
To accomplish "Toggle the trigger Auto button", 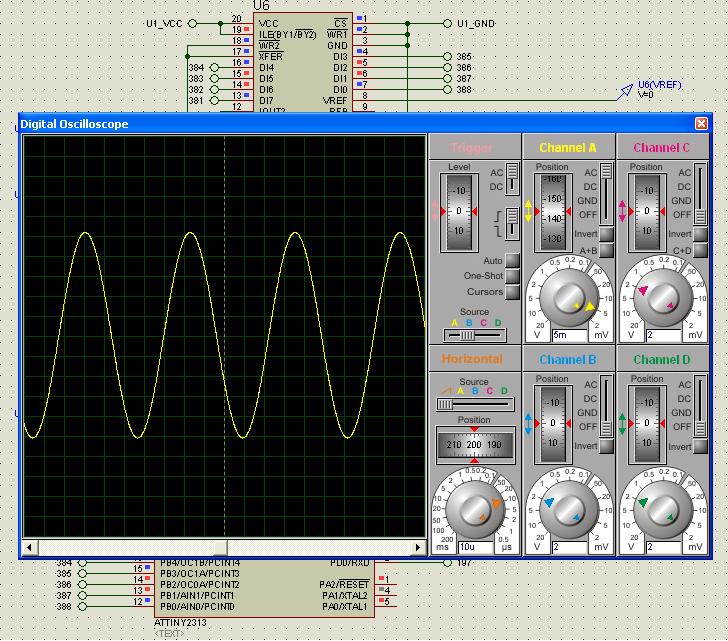I will 512,260.
